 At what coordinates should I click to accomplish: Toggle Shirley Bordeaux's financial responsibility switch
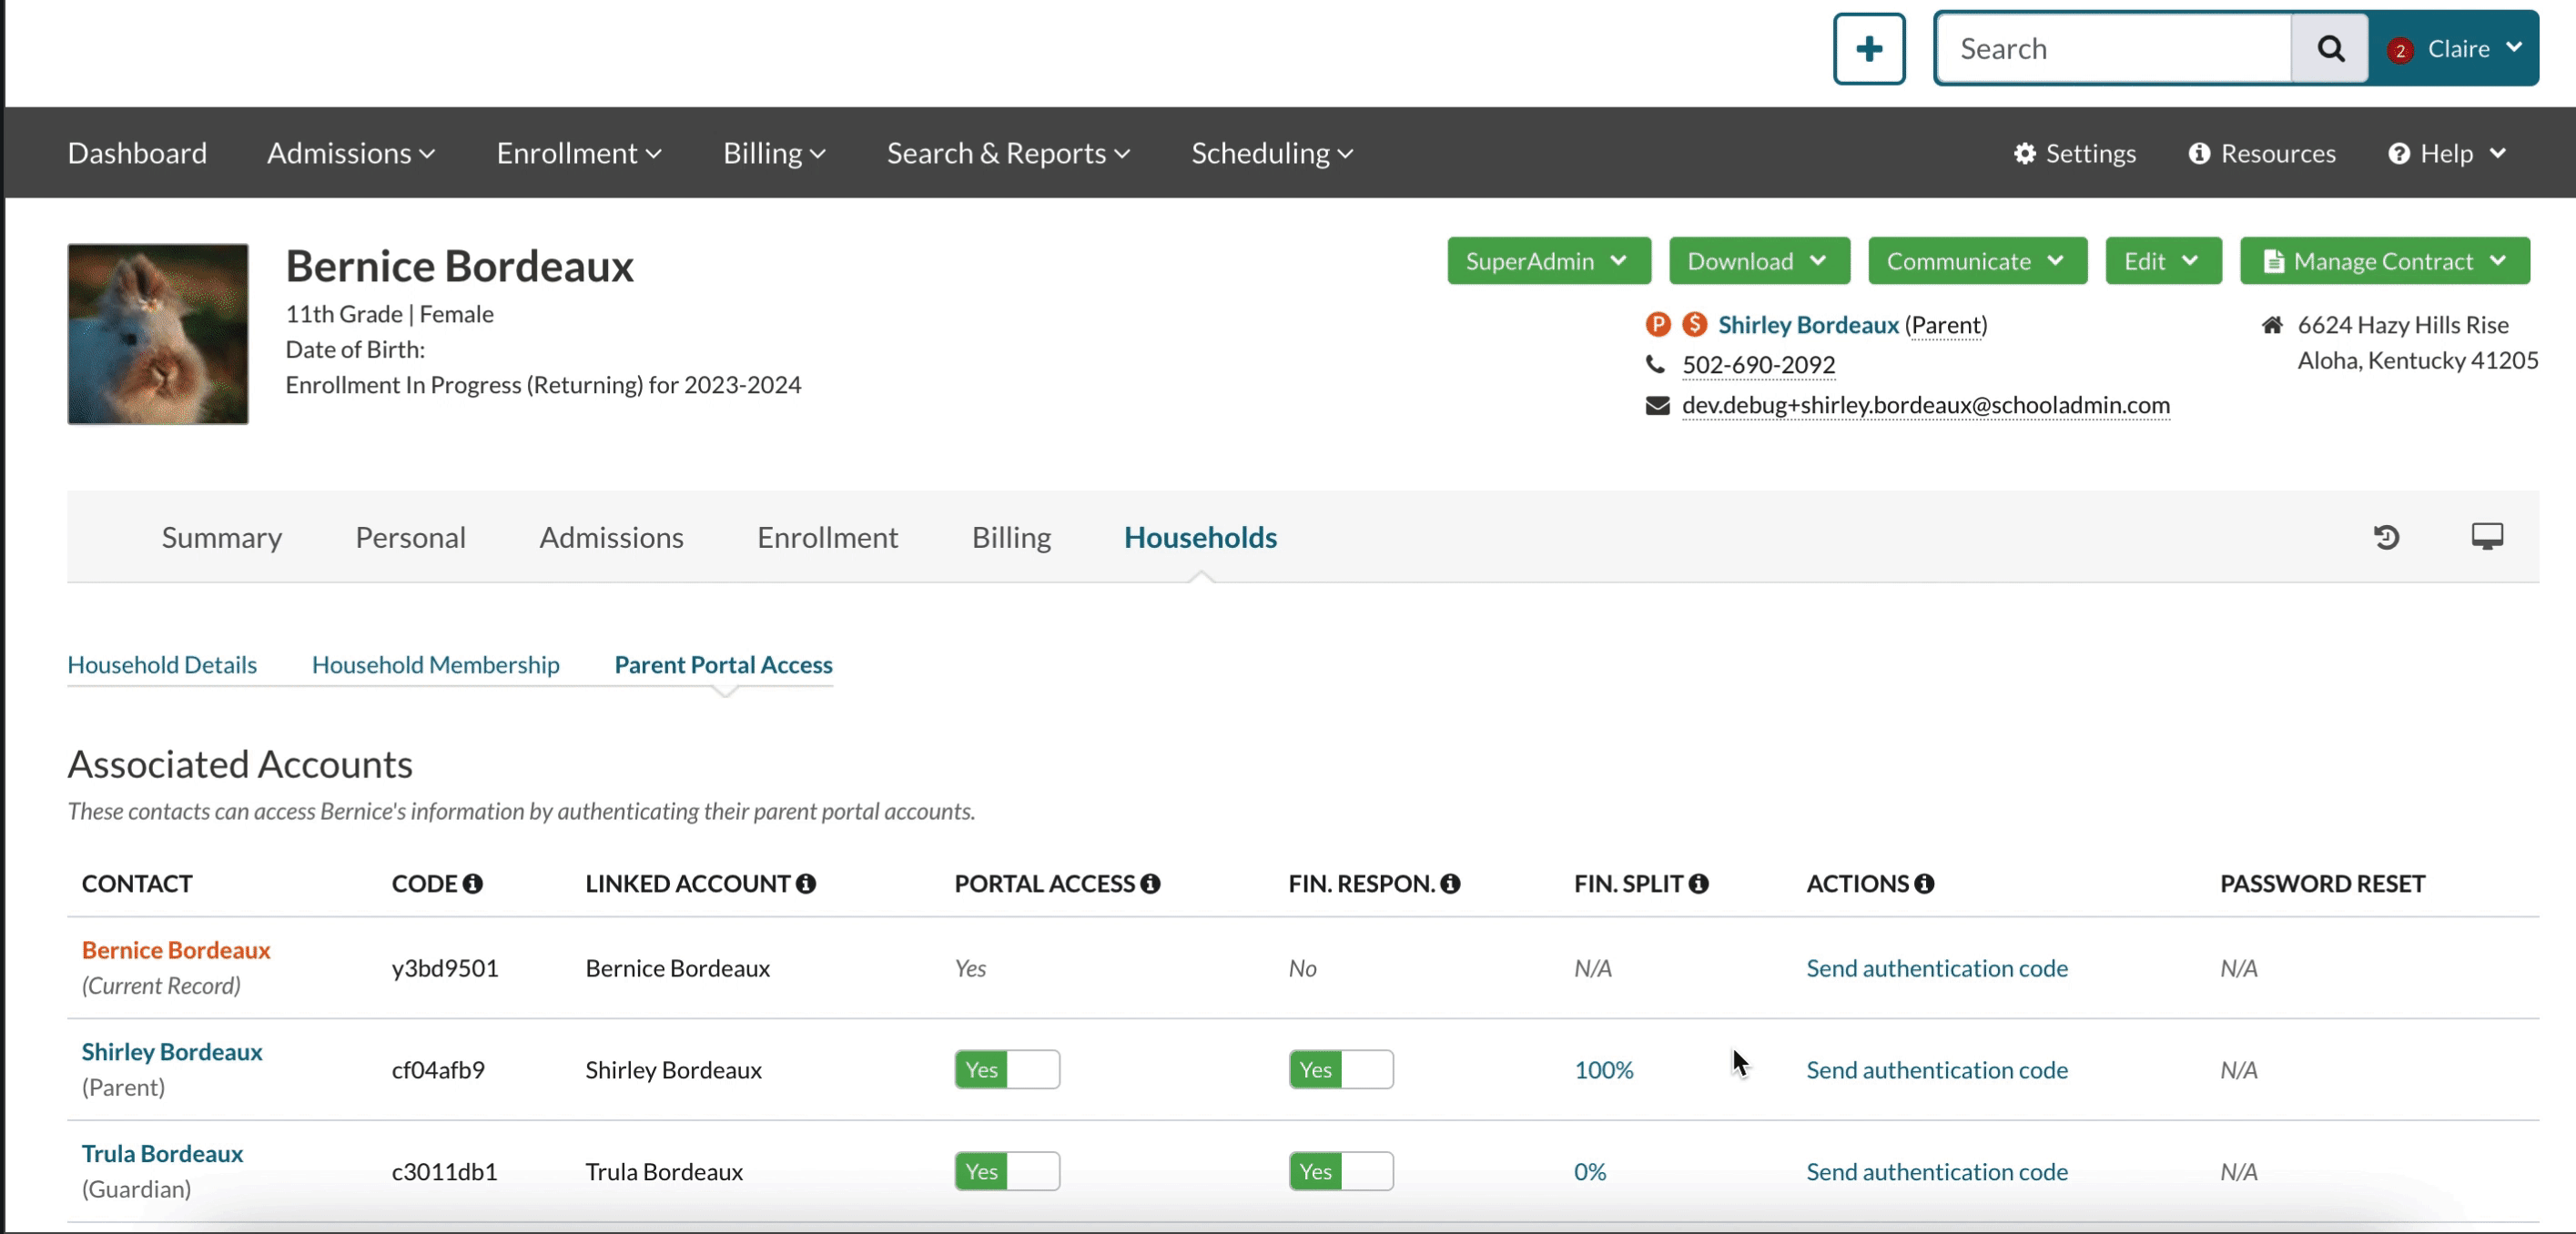(1340, 1070)
